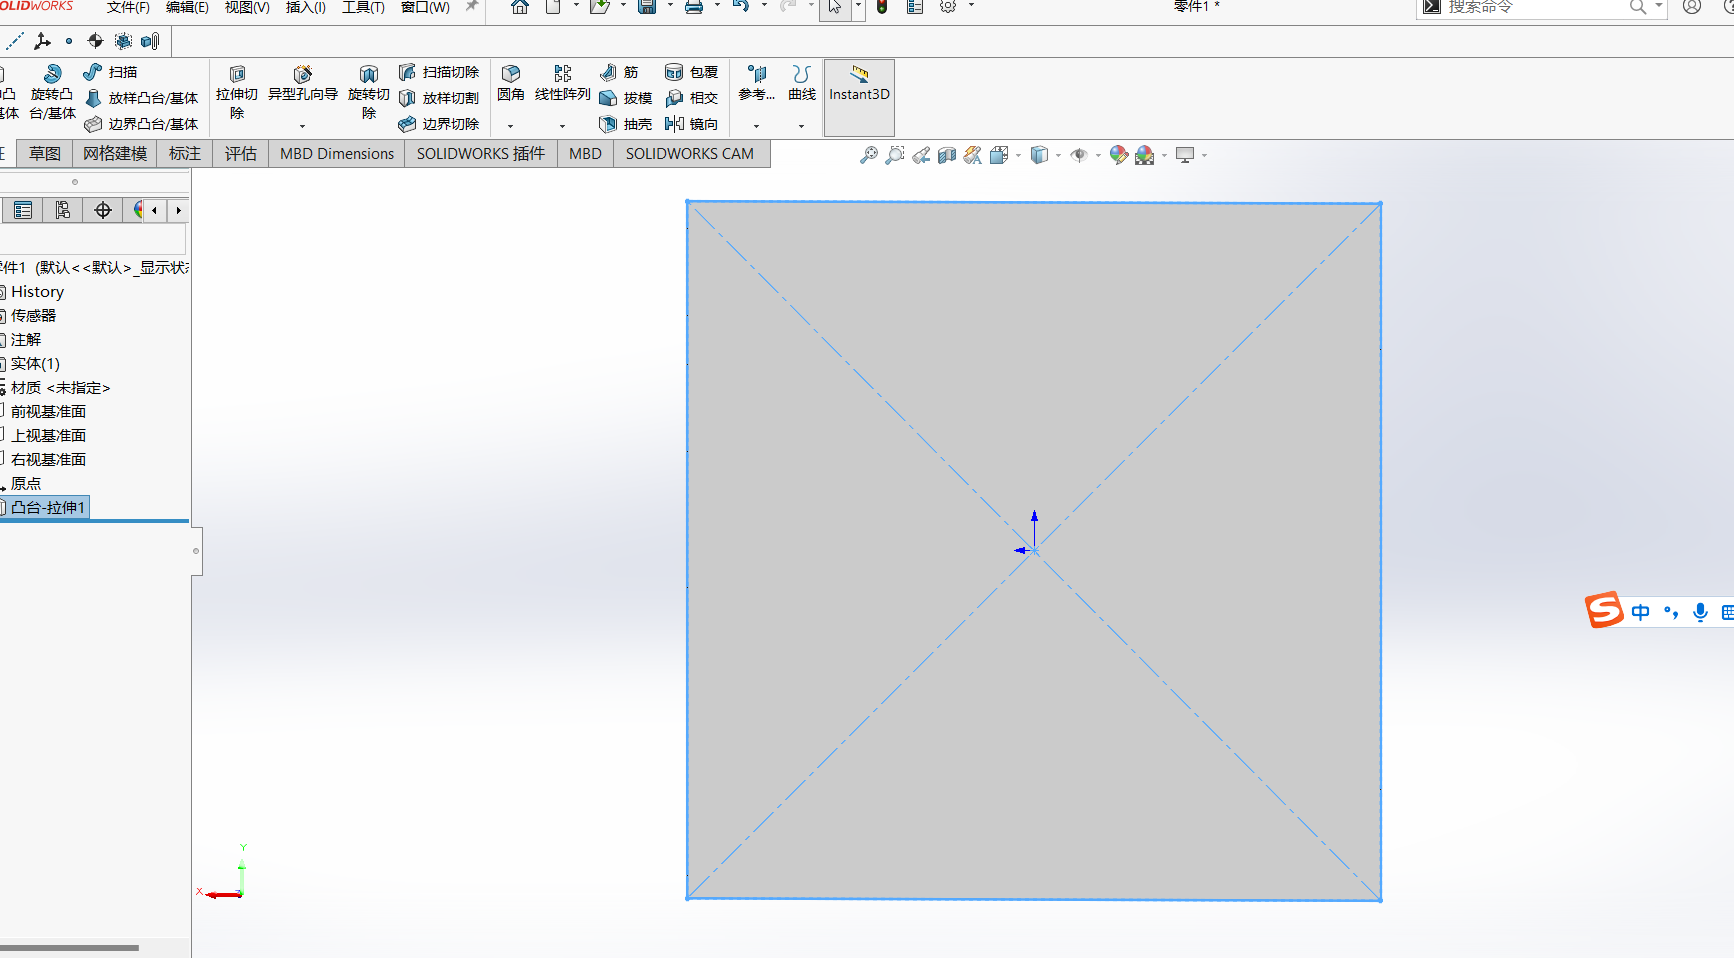Click the 扫描 sweep boss icon
Image resolution: width=1734 pixels, height=958 pixels.
click(x=111, y=72)
